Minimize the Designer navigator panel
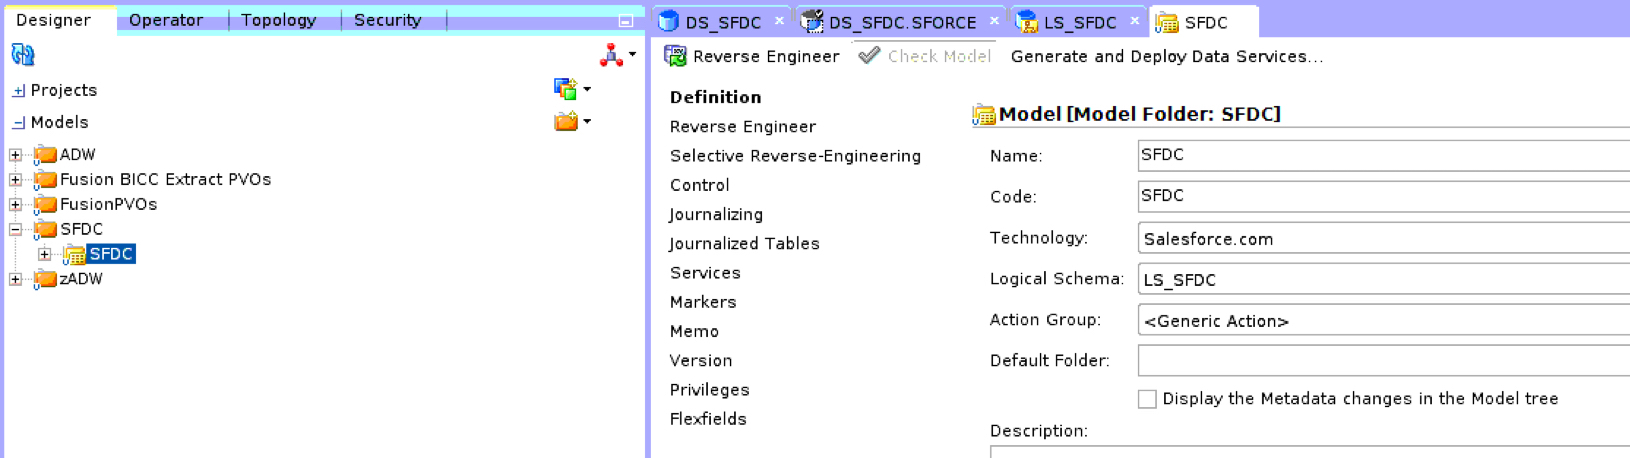This screenshot has height=458, width=1630. point(625,21)
